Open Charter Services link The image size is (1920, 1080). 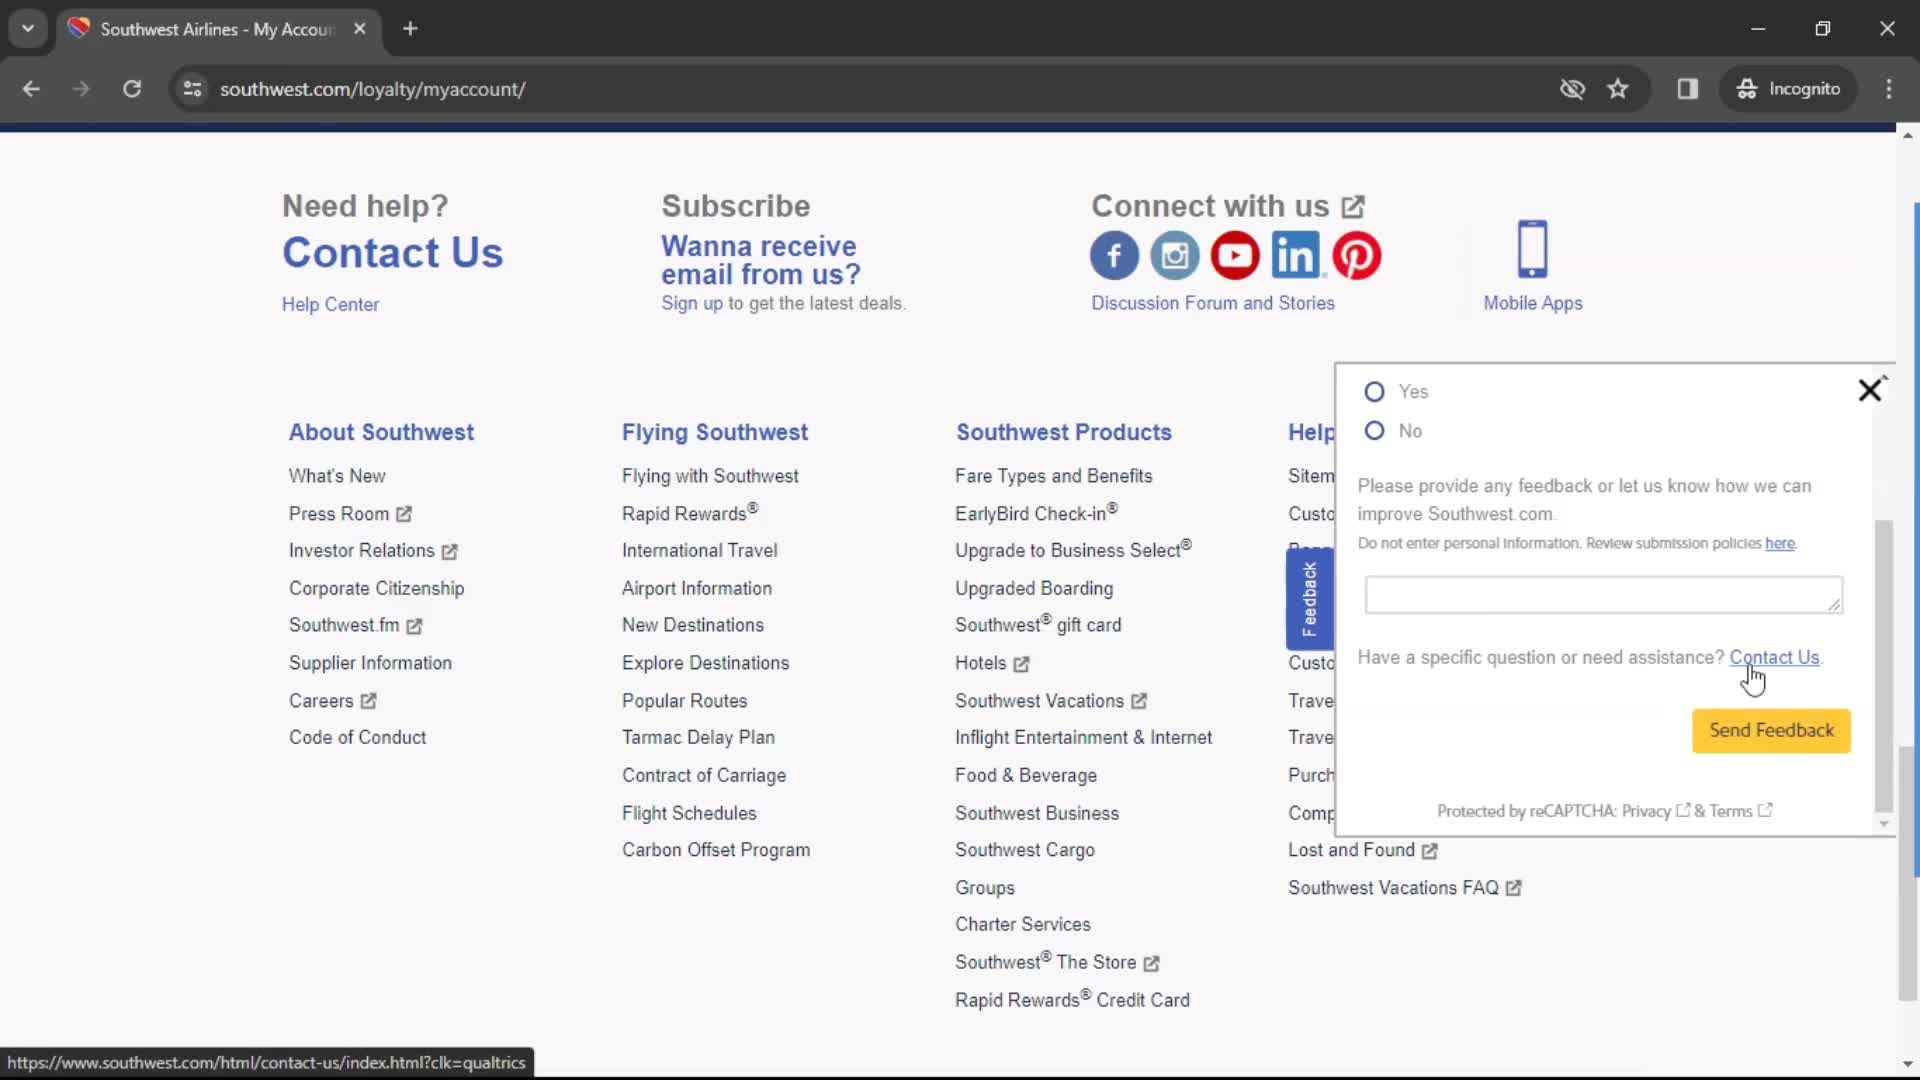[1023, 925]
